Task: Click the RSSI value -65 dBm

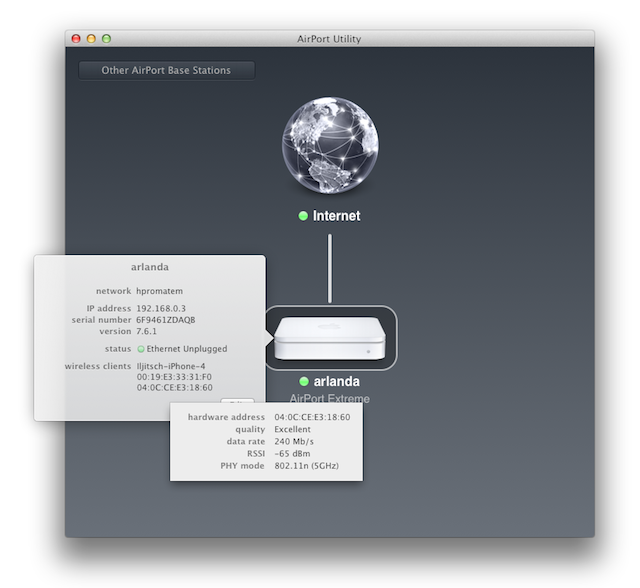Action: [292, 454]
